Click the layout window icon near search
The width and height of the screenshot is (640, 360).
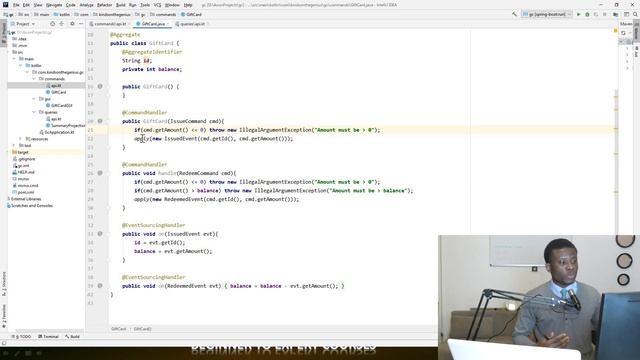coord(626,14)
